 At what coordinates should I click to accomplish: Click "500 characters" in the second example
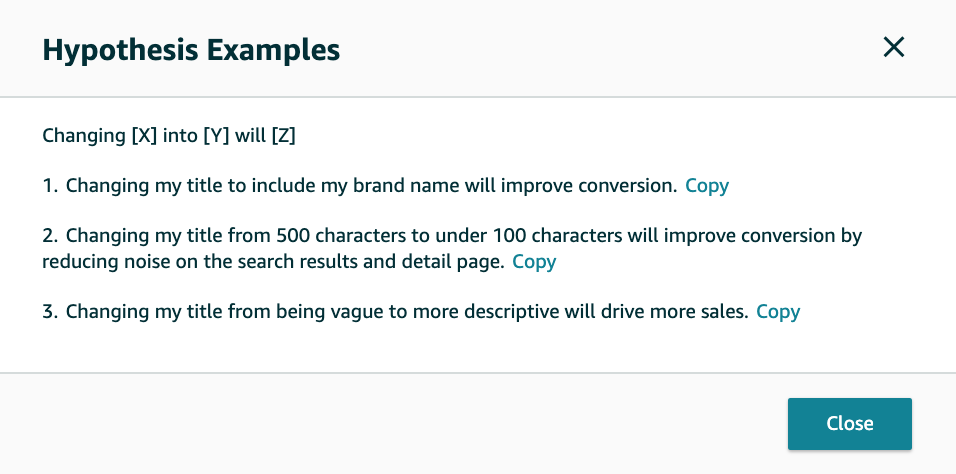(x=295, y=236)
